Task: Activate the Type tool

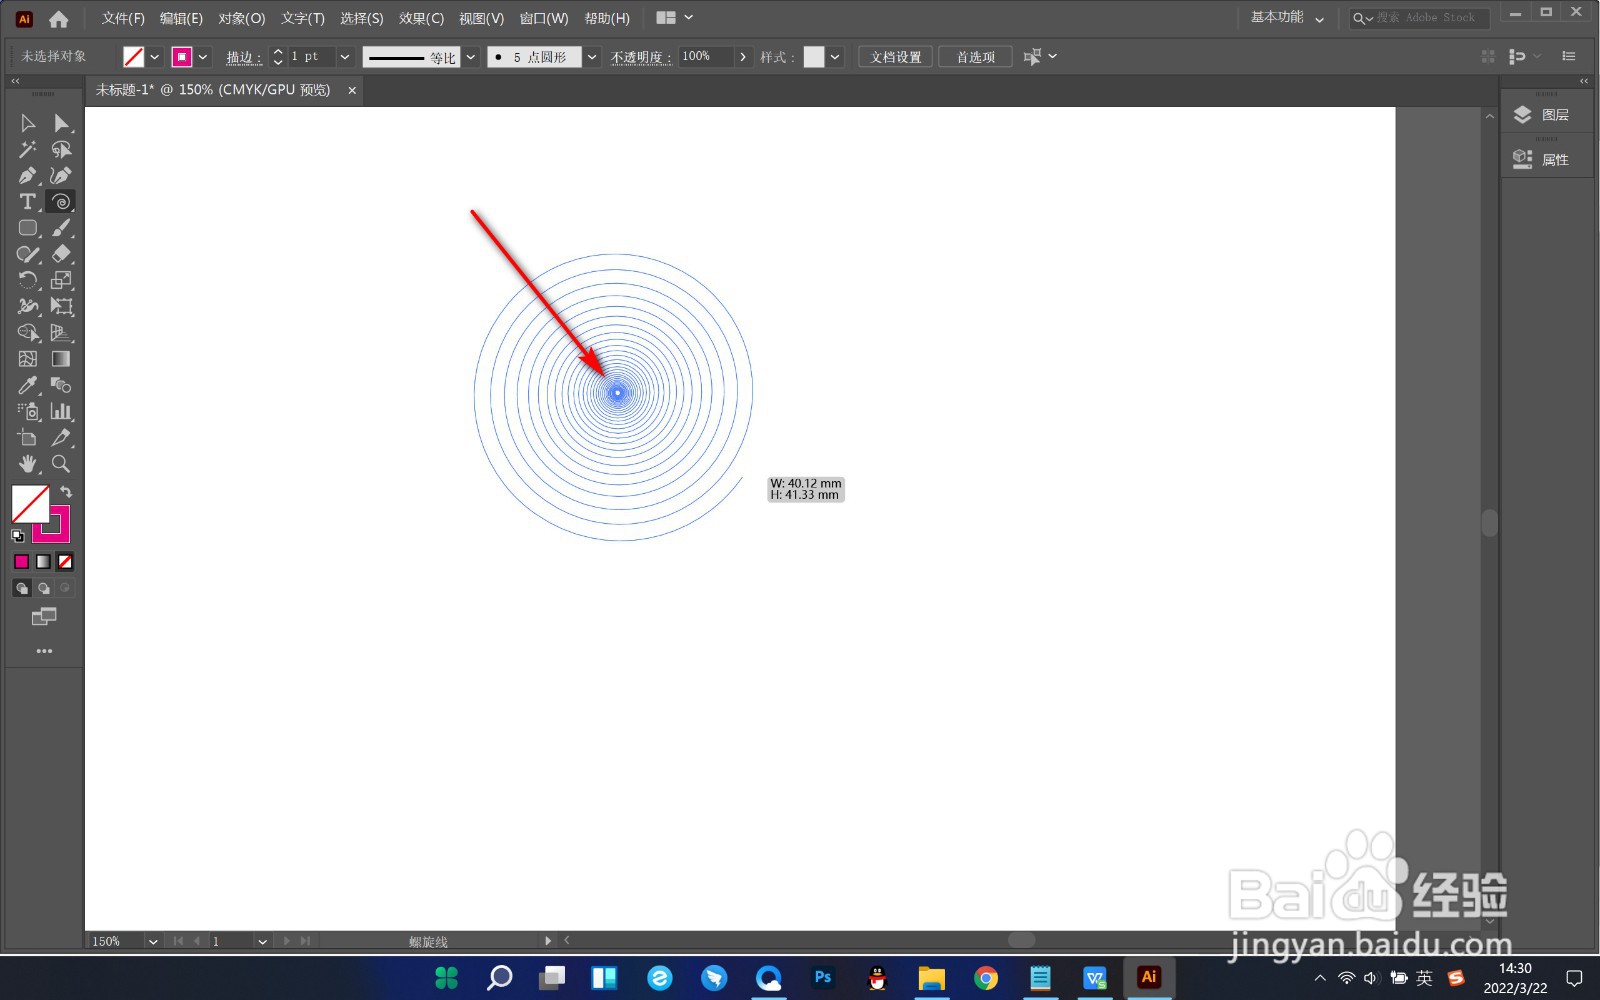Action: tap(28, 201)
